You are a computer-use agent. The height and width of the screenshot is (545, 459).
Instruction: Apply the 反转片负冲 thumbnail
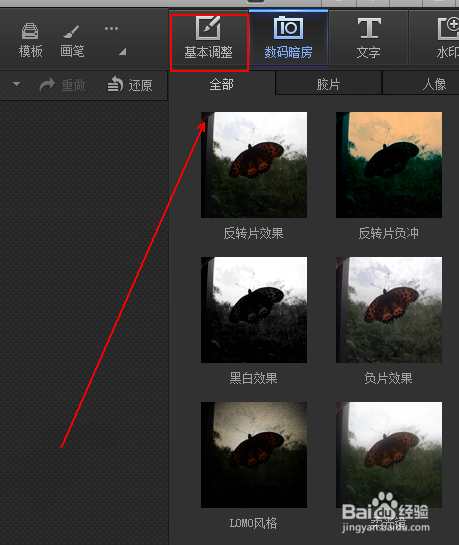[389, 165]
